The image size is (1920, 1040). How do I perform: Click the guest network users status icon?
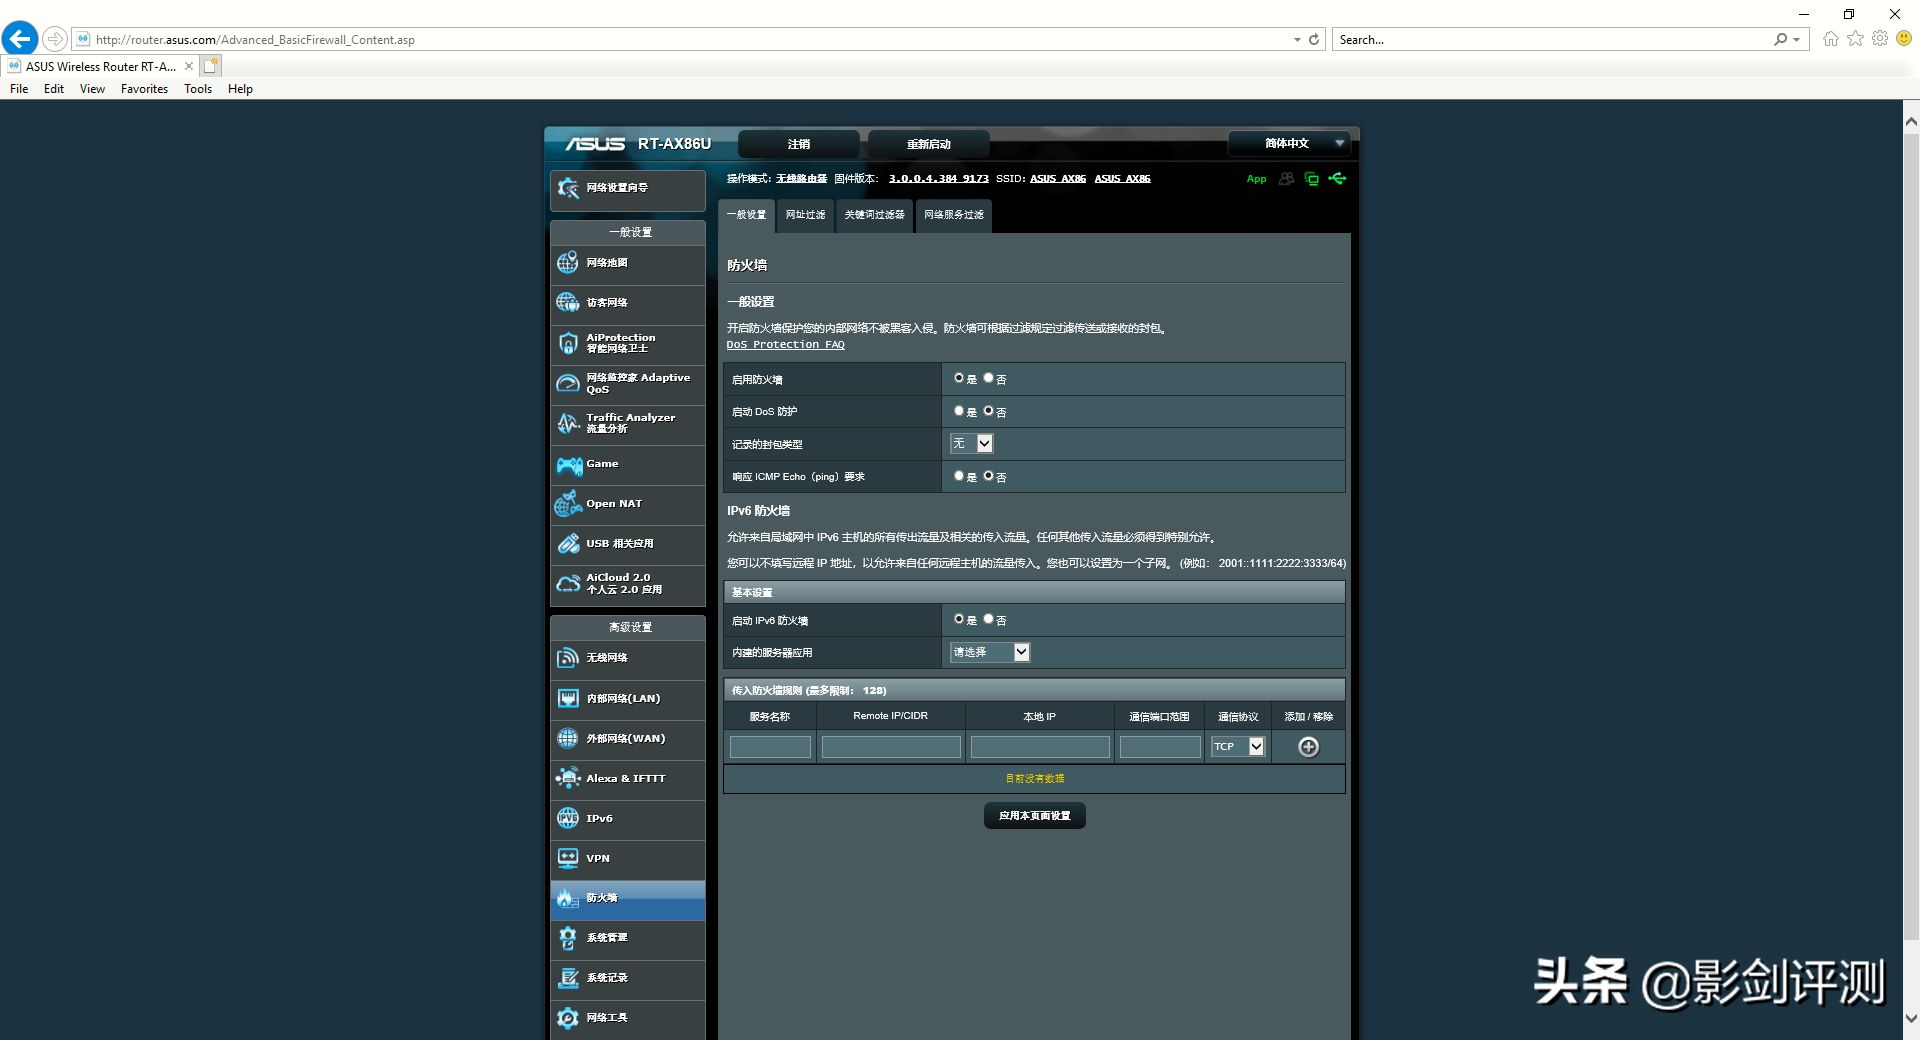[x=1286, y=179]
